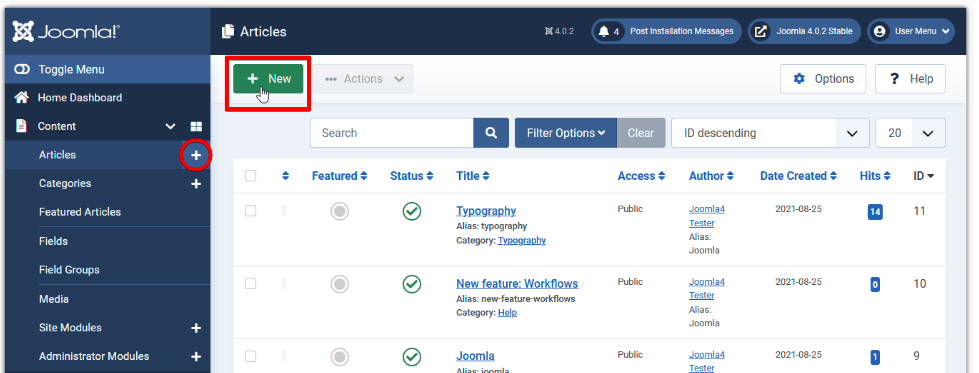Open Administrator Modules
The width and height of the screenshot is (979, 373).
[x=94, y=356]
